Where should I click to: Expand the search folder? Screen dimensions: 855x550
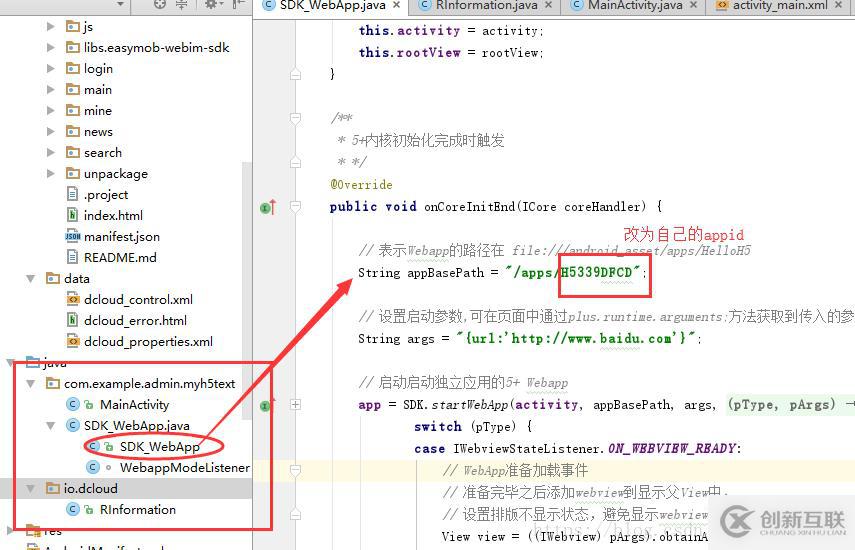[x=51, y=152]
